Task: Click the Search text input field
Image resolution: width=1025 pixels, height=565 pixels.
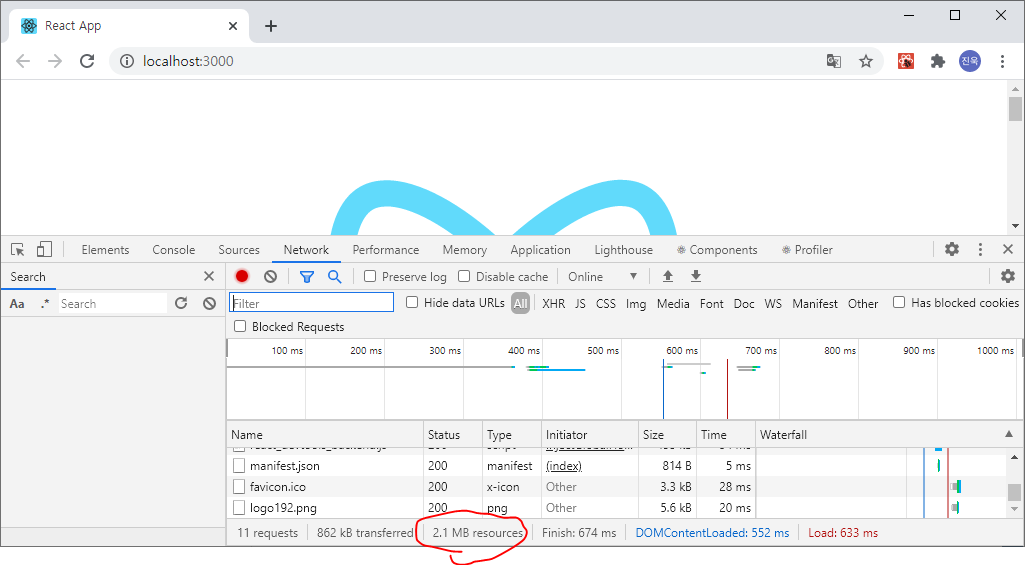Action: (113, 303)
